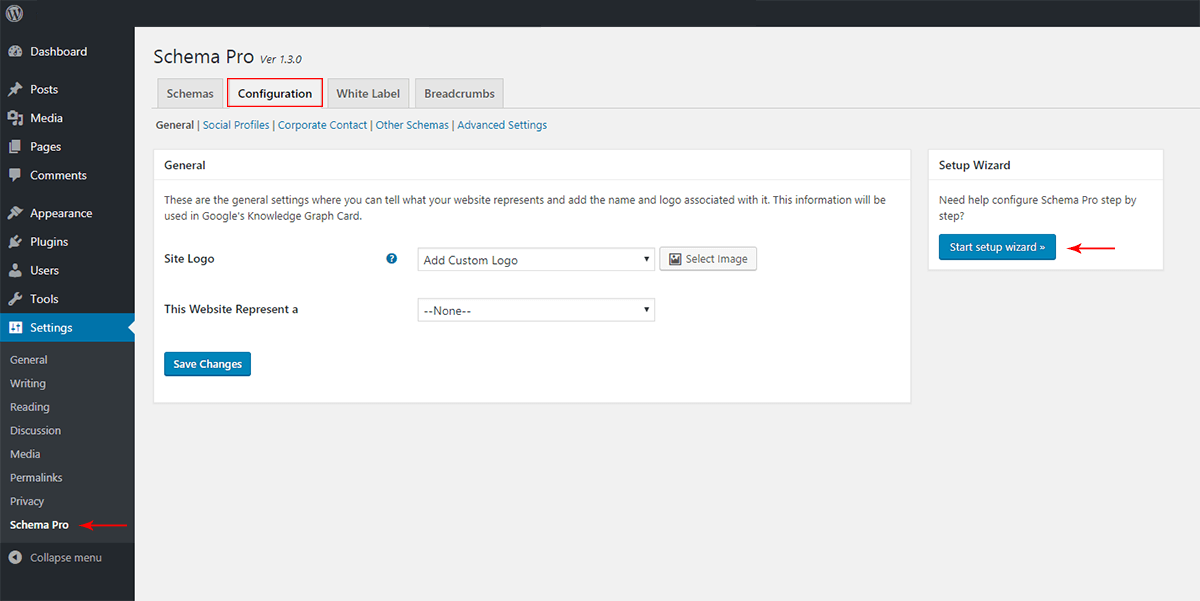Image resolution: width=1200 pixels, height=601 pixels.
Task: Click the Setup Wizard panel heading
Action: (x=976, y=165)
